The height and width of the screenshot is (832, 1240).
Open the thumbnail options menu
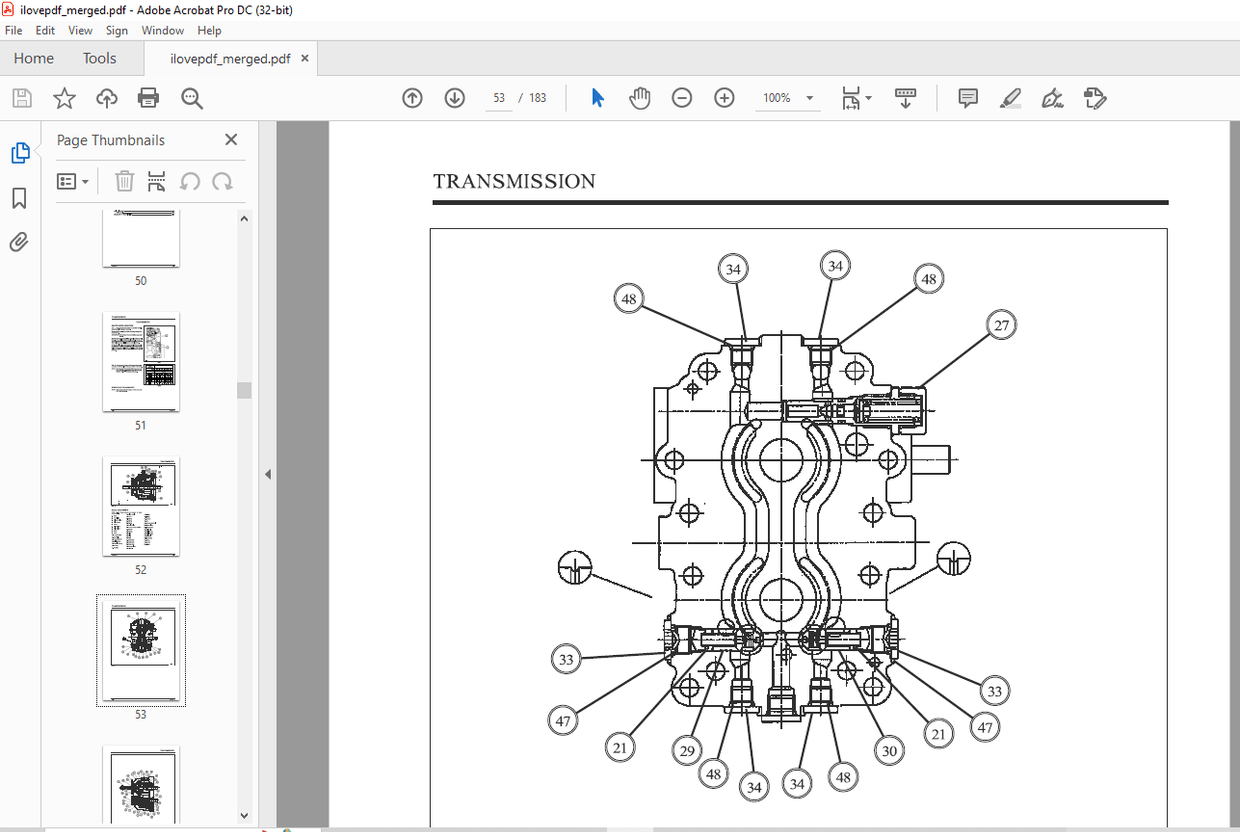tap(72, 181)
